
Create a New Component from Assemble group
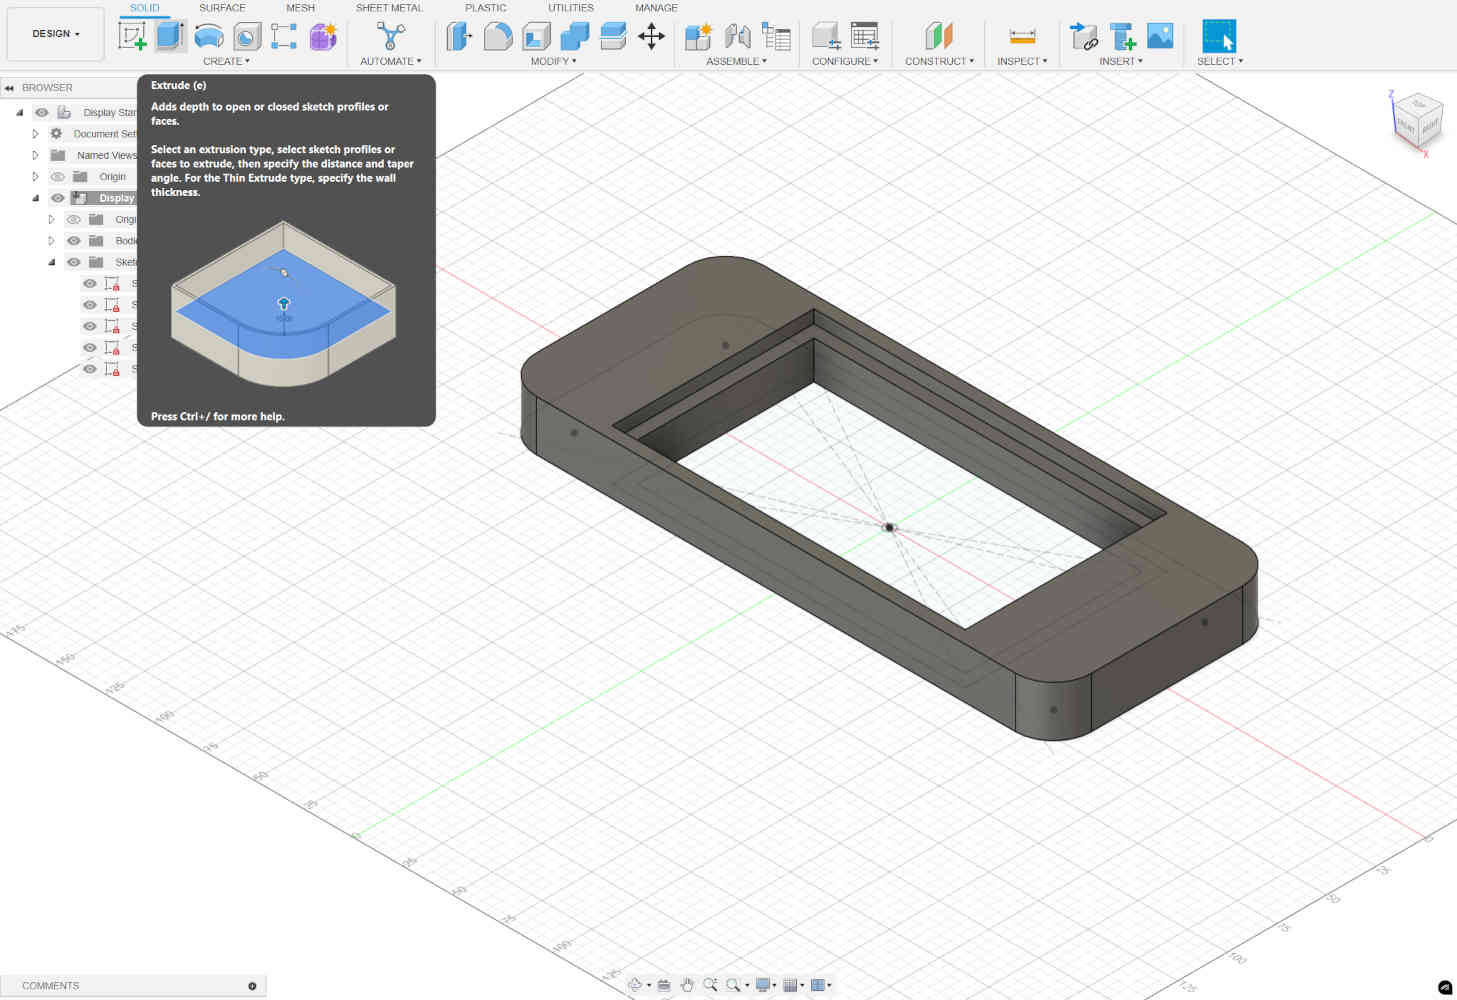pos(698,37)
